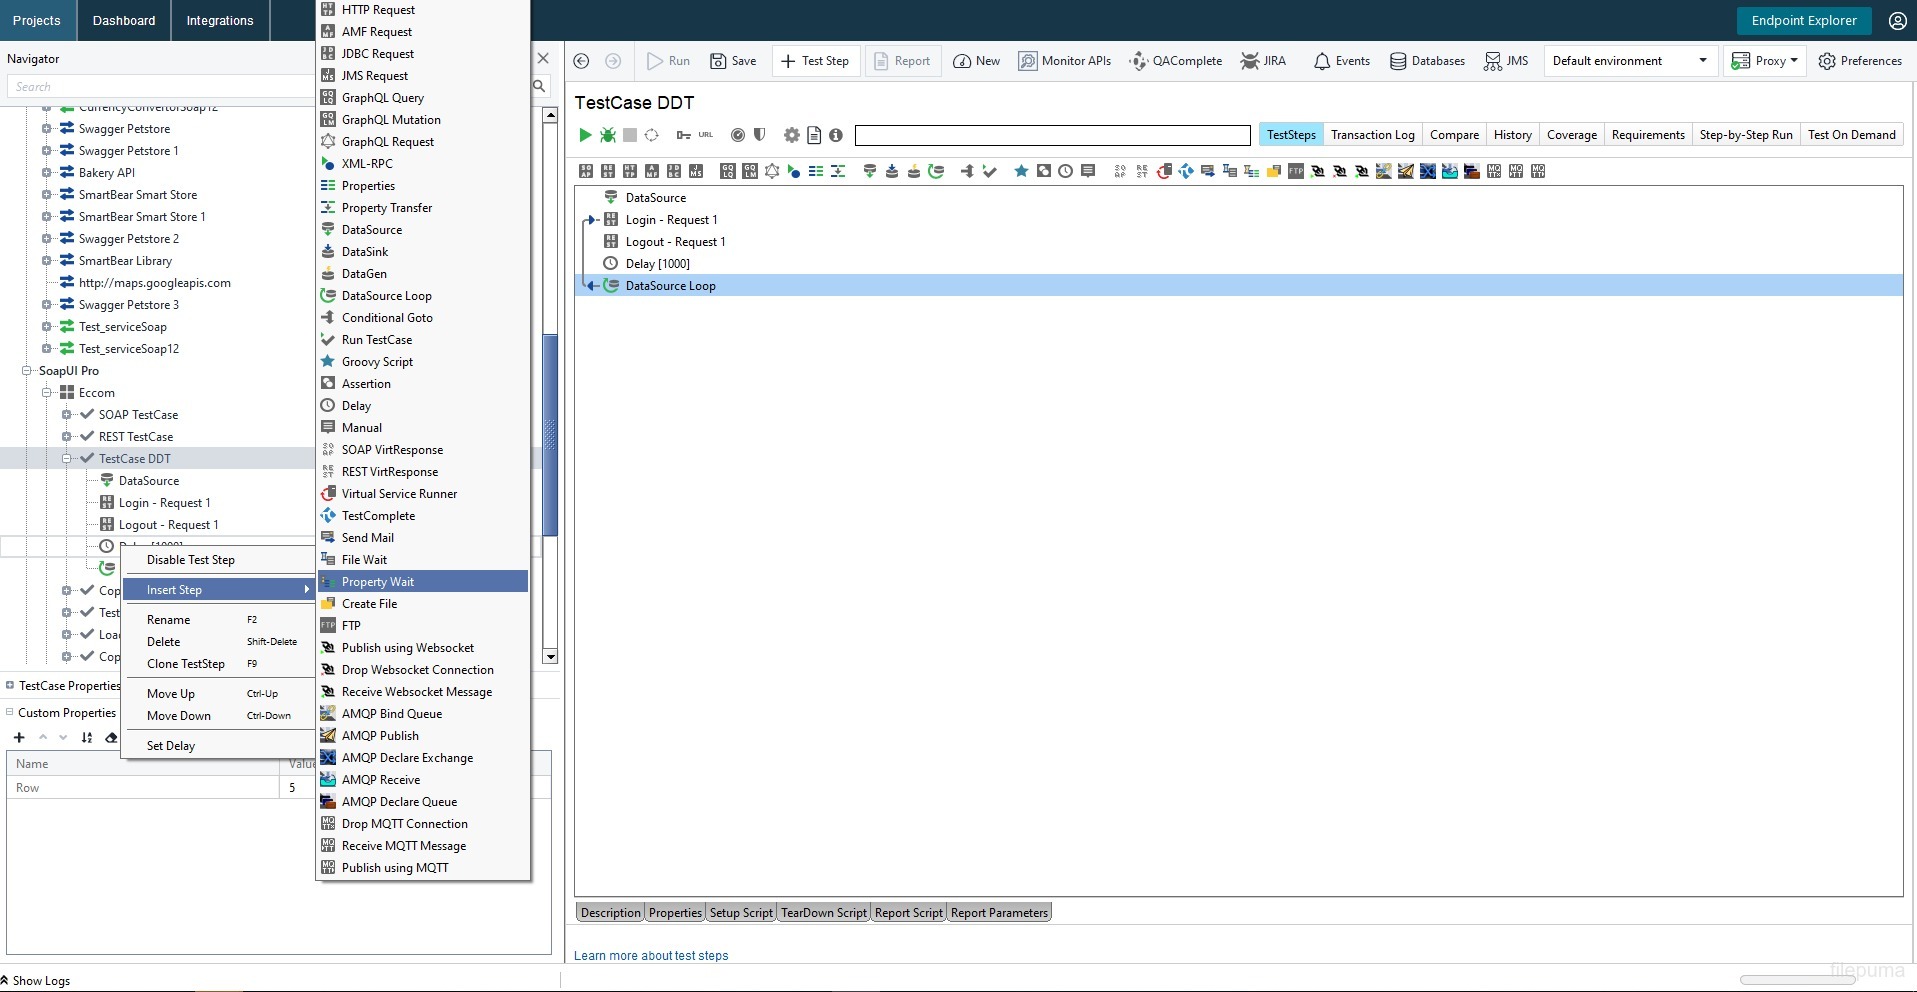The image size is (1917, 992).
Task: Click the Endpoint Explorer button
Action: [1803, 21]
